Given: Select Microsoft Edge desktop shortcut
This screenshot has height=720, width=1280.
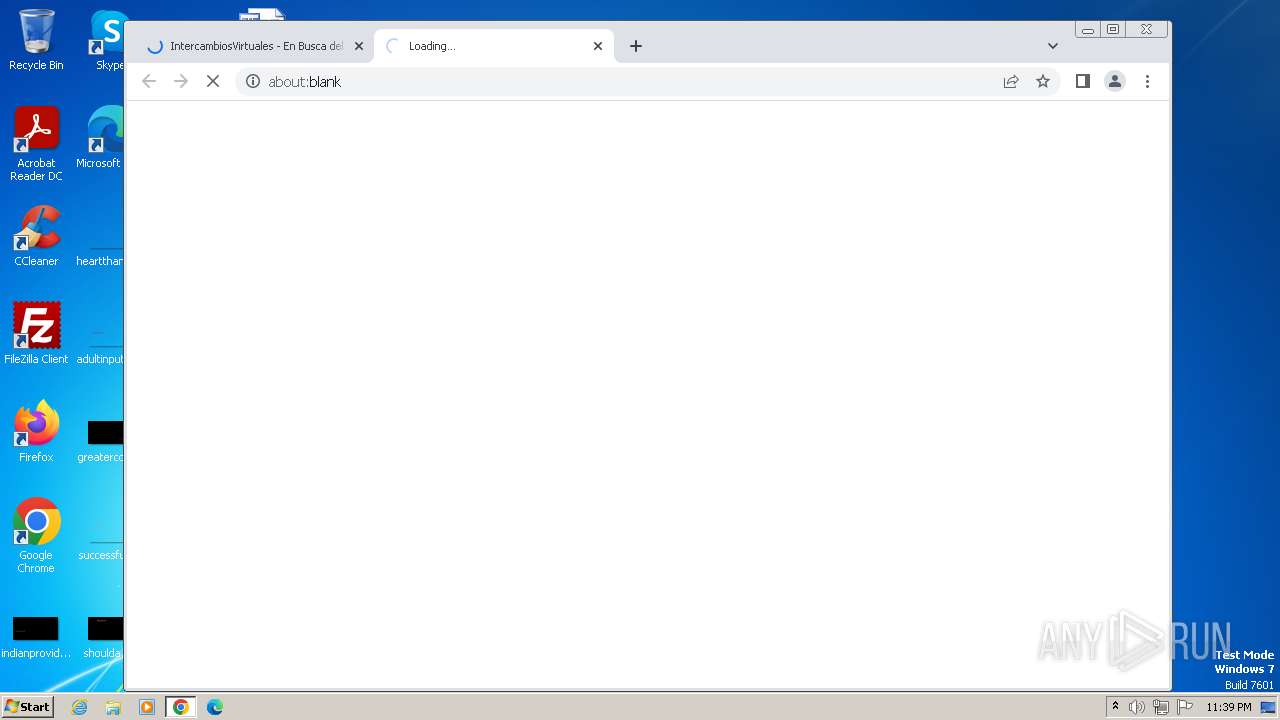Looking at the screenshot, I should [x=100, y=138].
